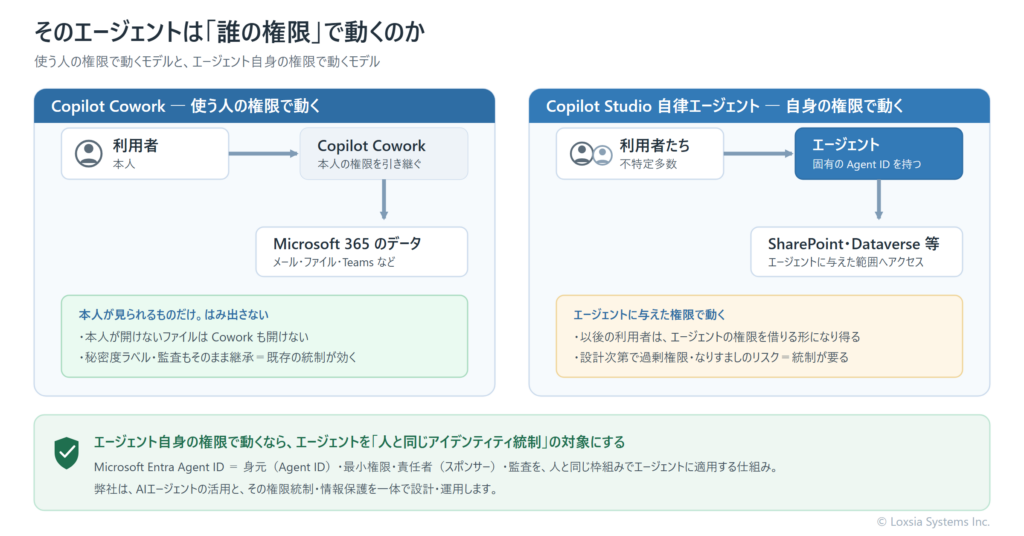Click the single user icon beside 利用者
1024x536 pixels.
coord(89,153)
